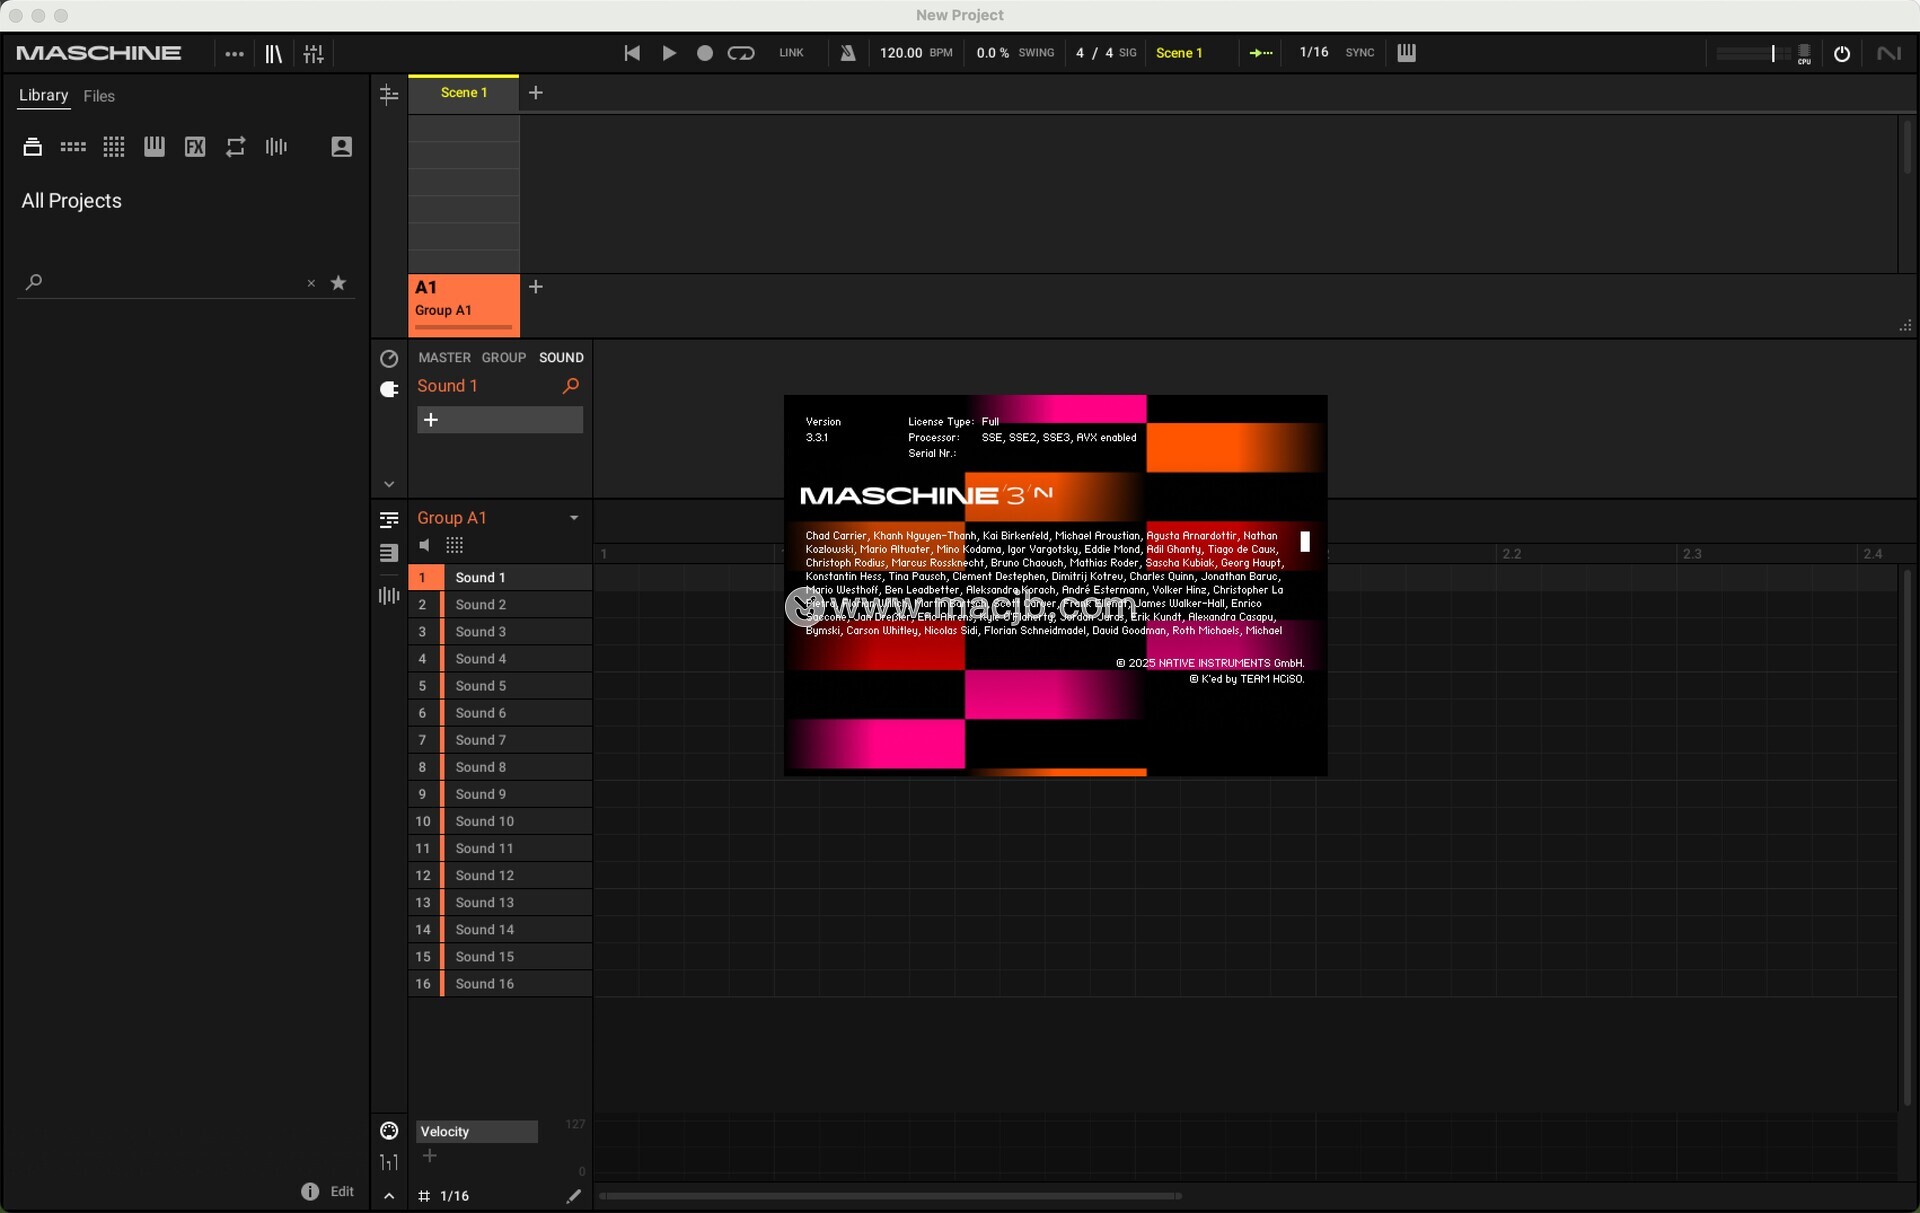Screen dimensions: 1920x1213
Task: Toggle the audition speaker icon
Action: 425,545
